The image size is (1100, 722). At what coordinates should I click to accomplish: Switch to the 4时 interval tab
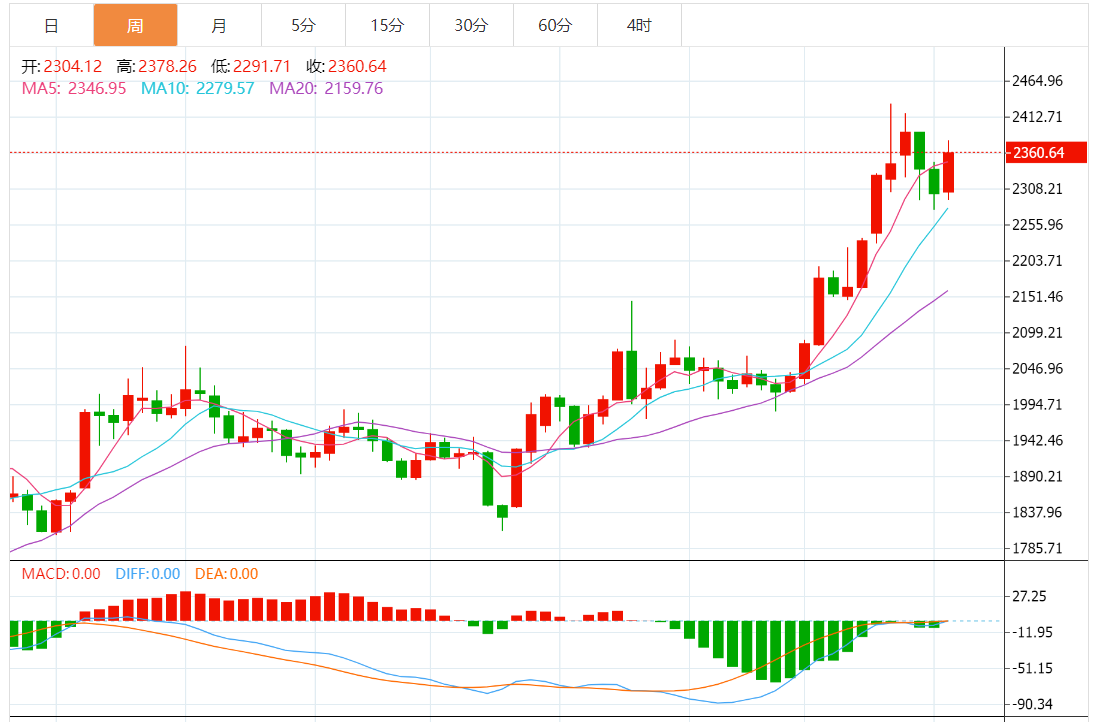click(x=640, y=25)
